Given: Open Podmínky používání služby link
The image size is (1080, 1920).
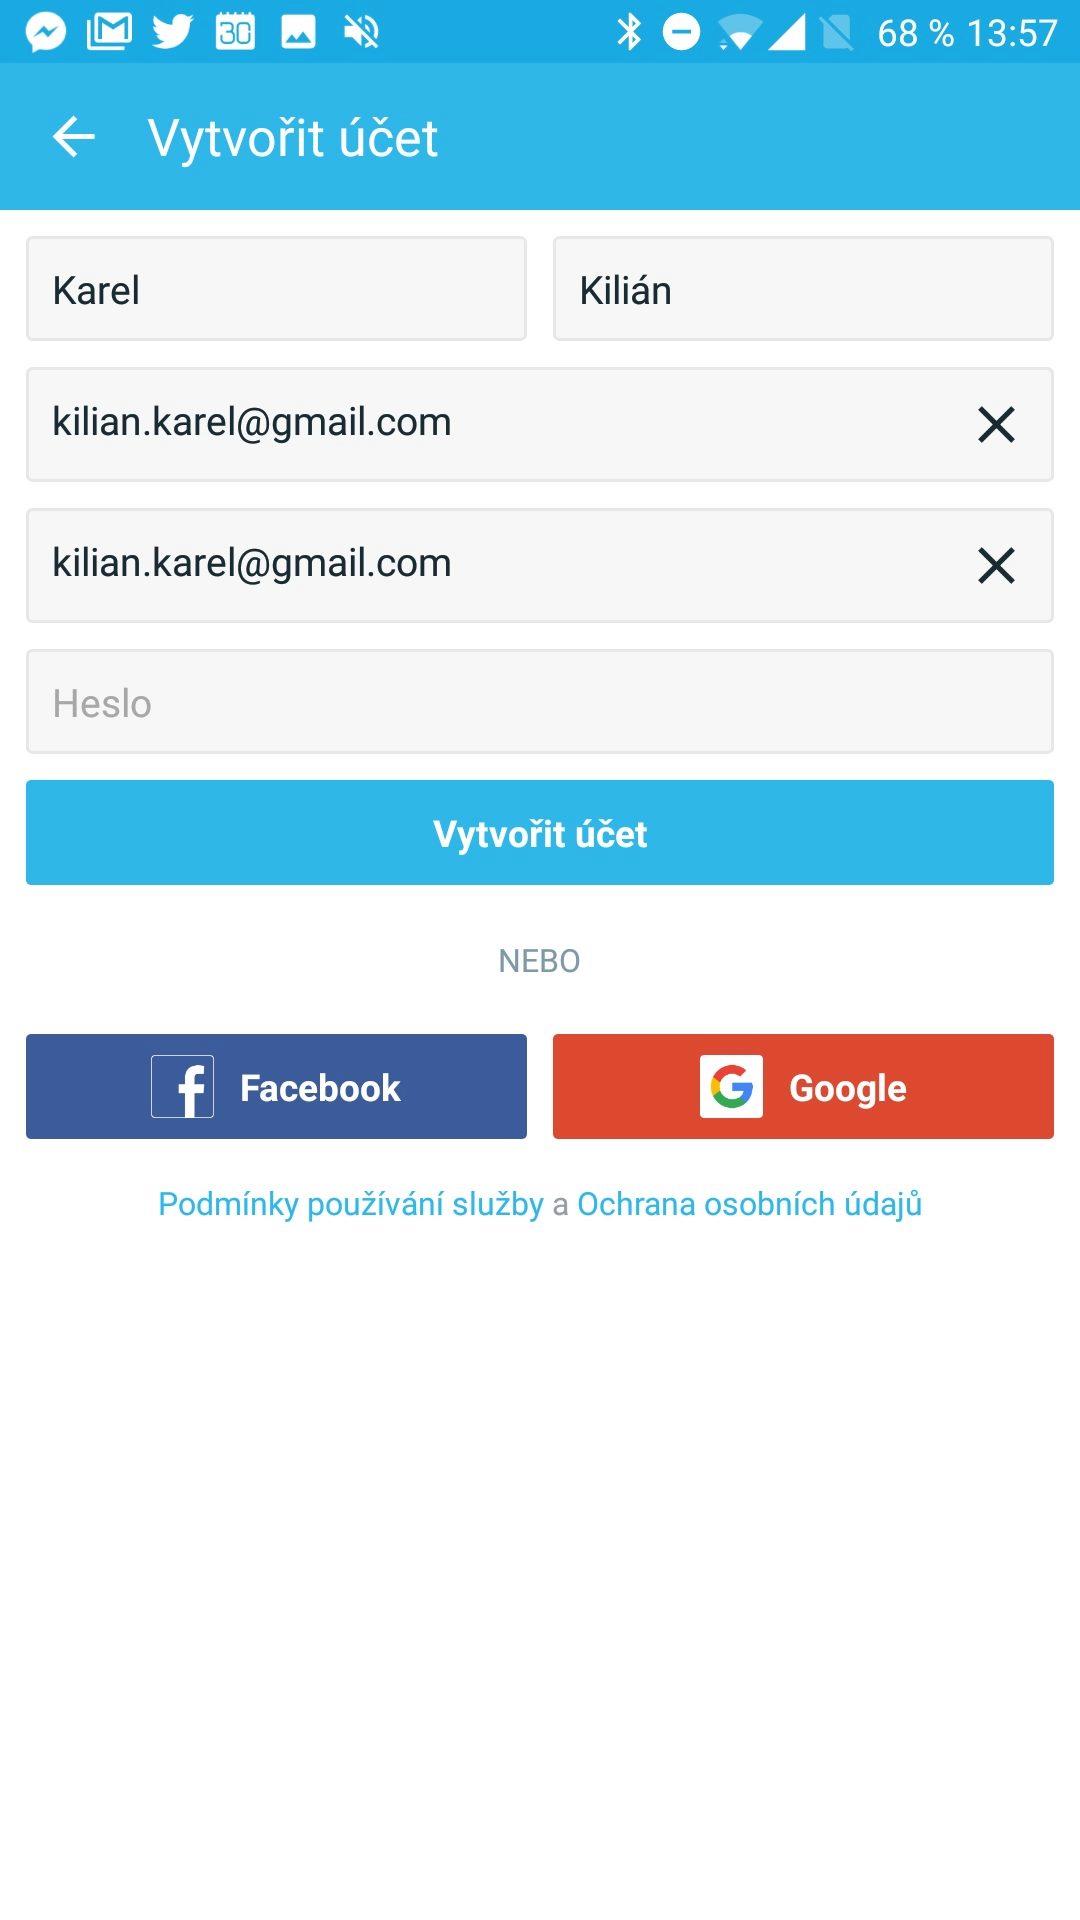Looking at the screenshot, I should 351,1204.
